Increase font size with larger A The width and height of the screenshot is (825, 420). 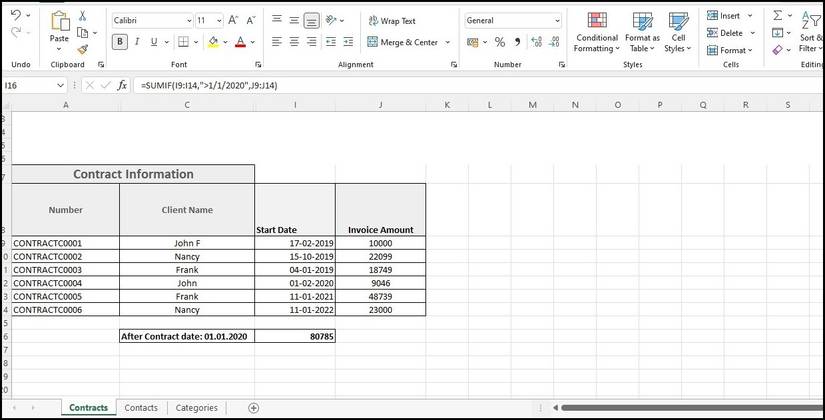coord(233,21)
